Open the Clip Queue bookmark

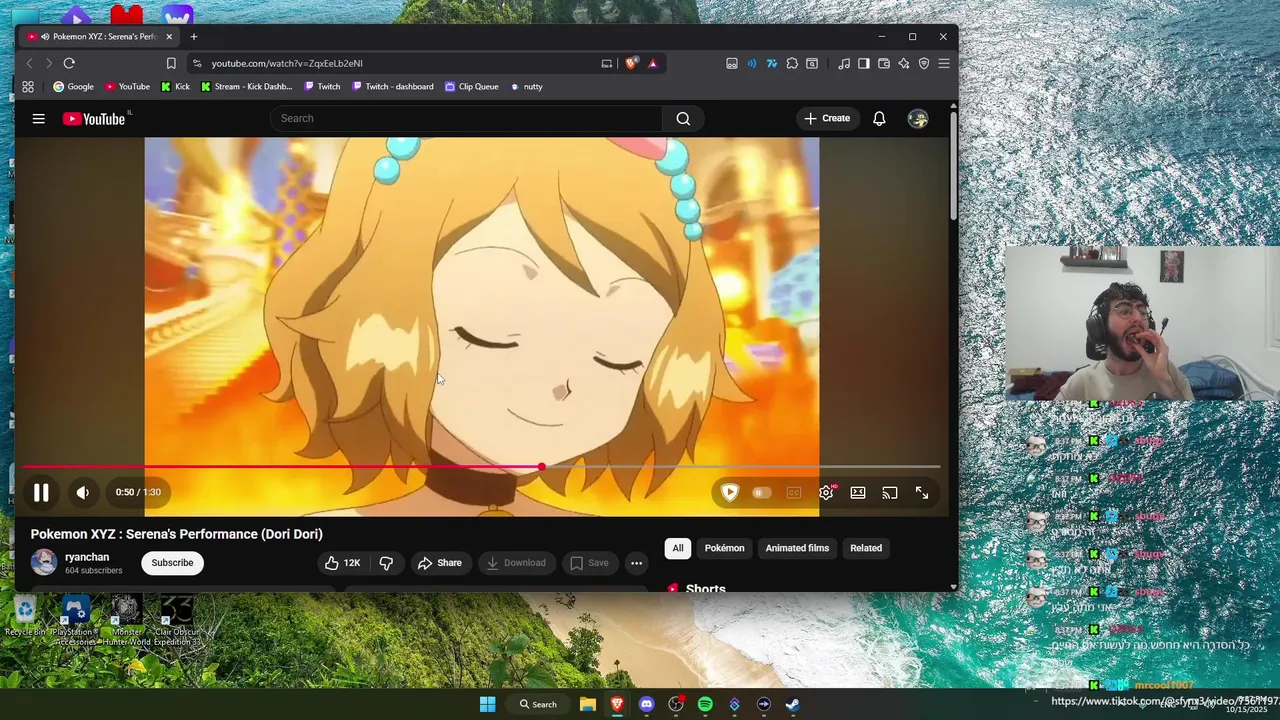472,87
